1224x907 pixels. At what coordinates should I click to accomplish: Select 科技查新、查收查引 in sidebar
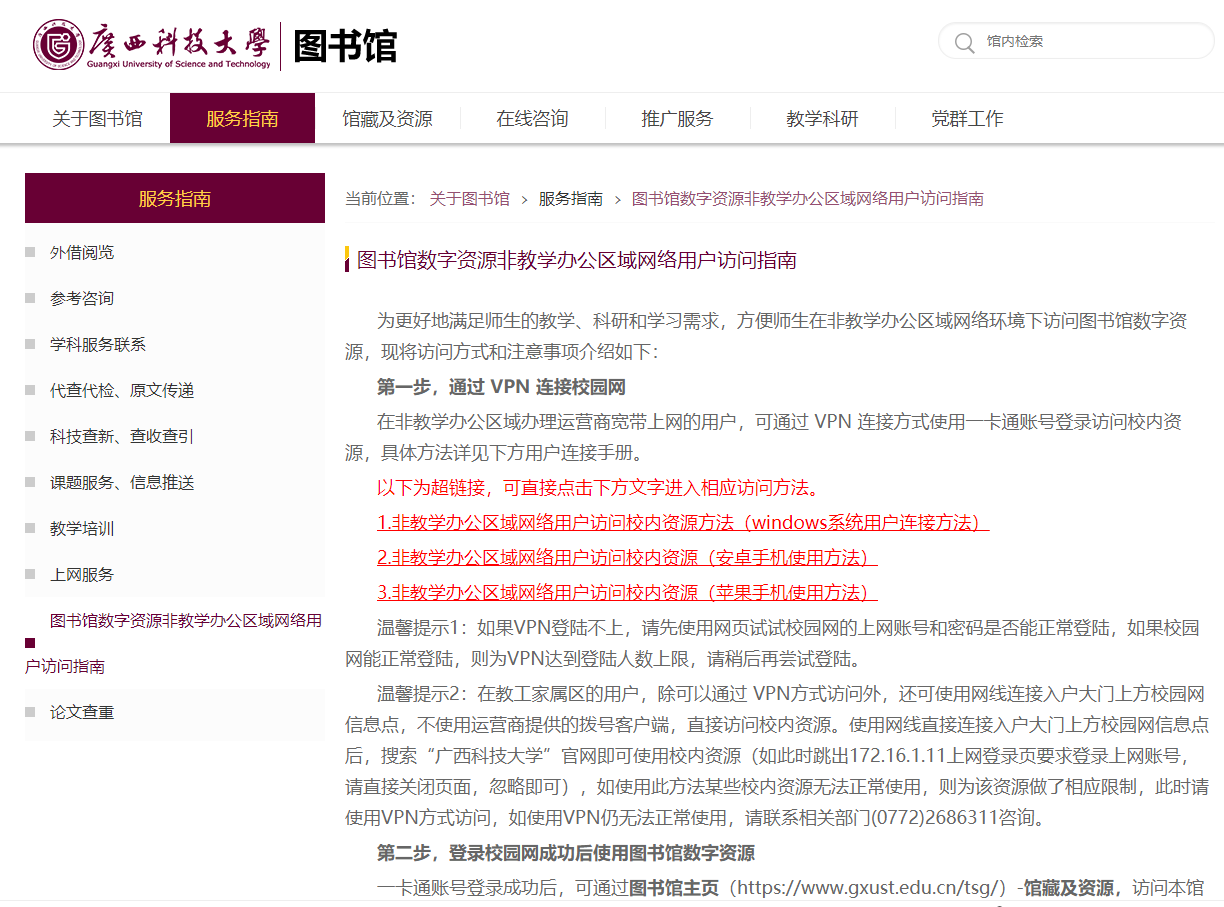tap(122, 436)
